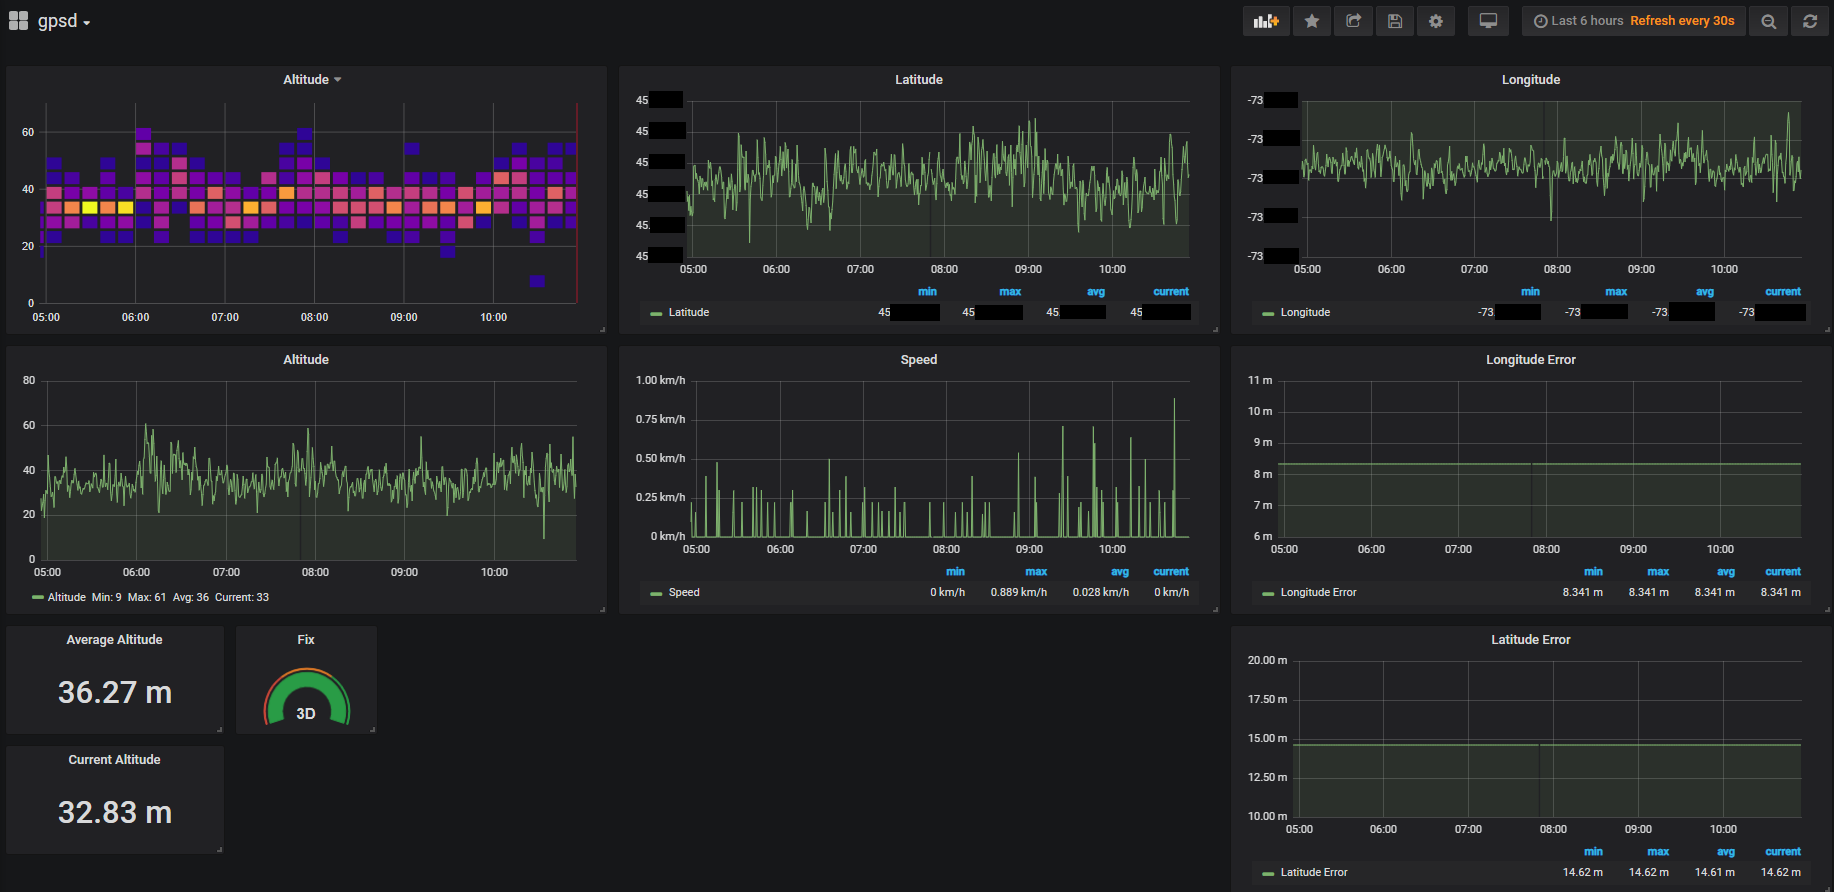Image resolution: width=1834 pixels, height=892 pixels.
Task: Sort Longitude legend by avg column
Action: (1704, 292)
